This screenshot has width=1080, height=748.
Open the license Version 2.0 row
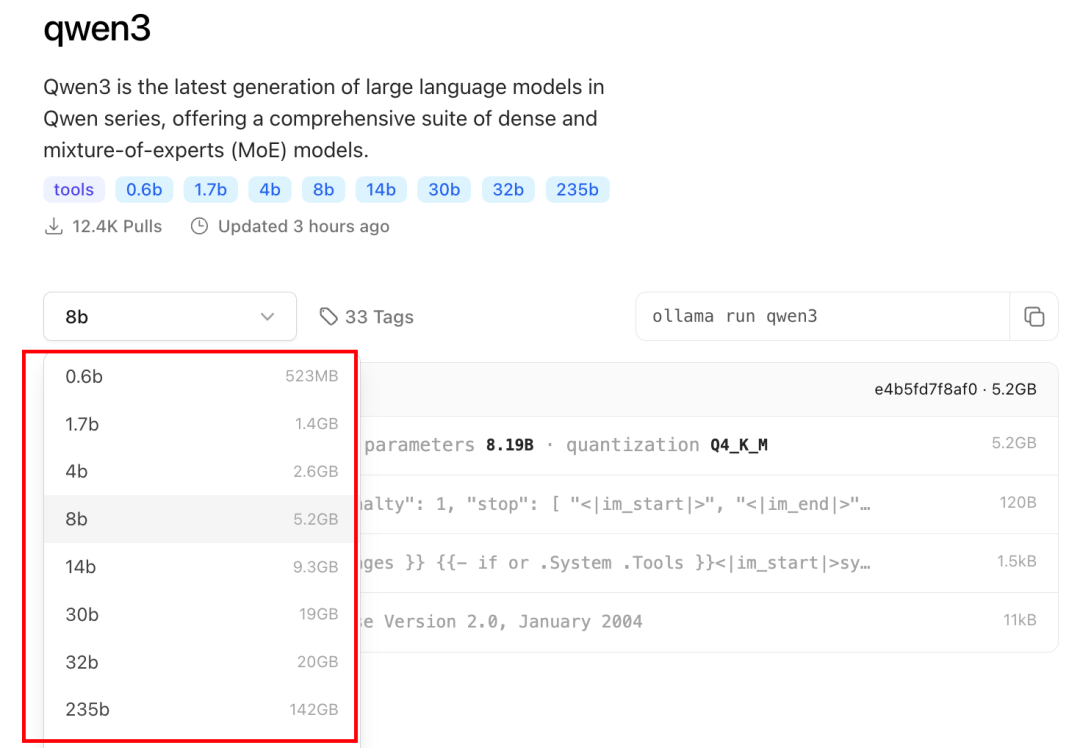(x=709, y=622)
